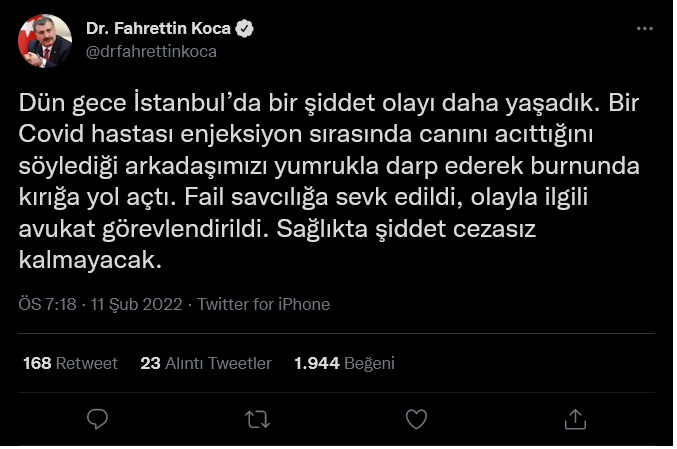View the 1.944 Beğeni likes list
677x449 pixels.
(x=344, y=363)
